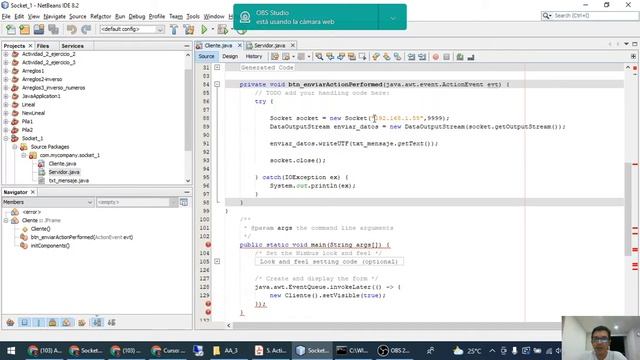This screenshot has width=640, height=360.
Task: Collapse the btn_enviarActionPerformed method code fold
Action: coord(217,84)
